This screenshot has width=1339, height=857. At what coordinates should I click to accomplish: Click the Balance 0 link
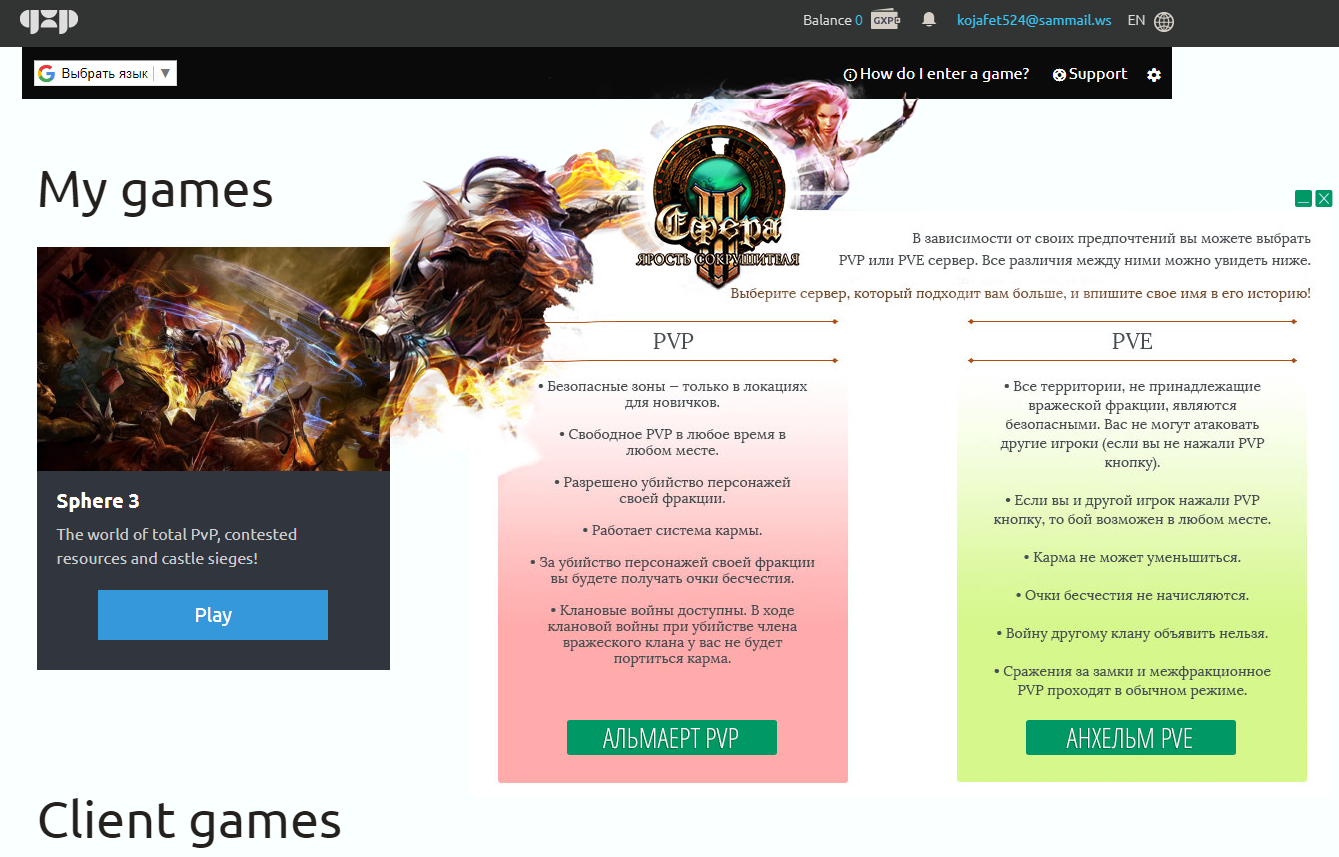[832, 20]
